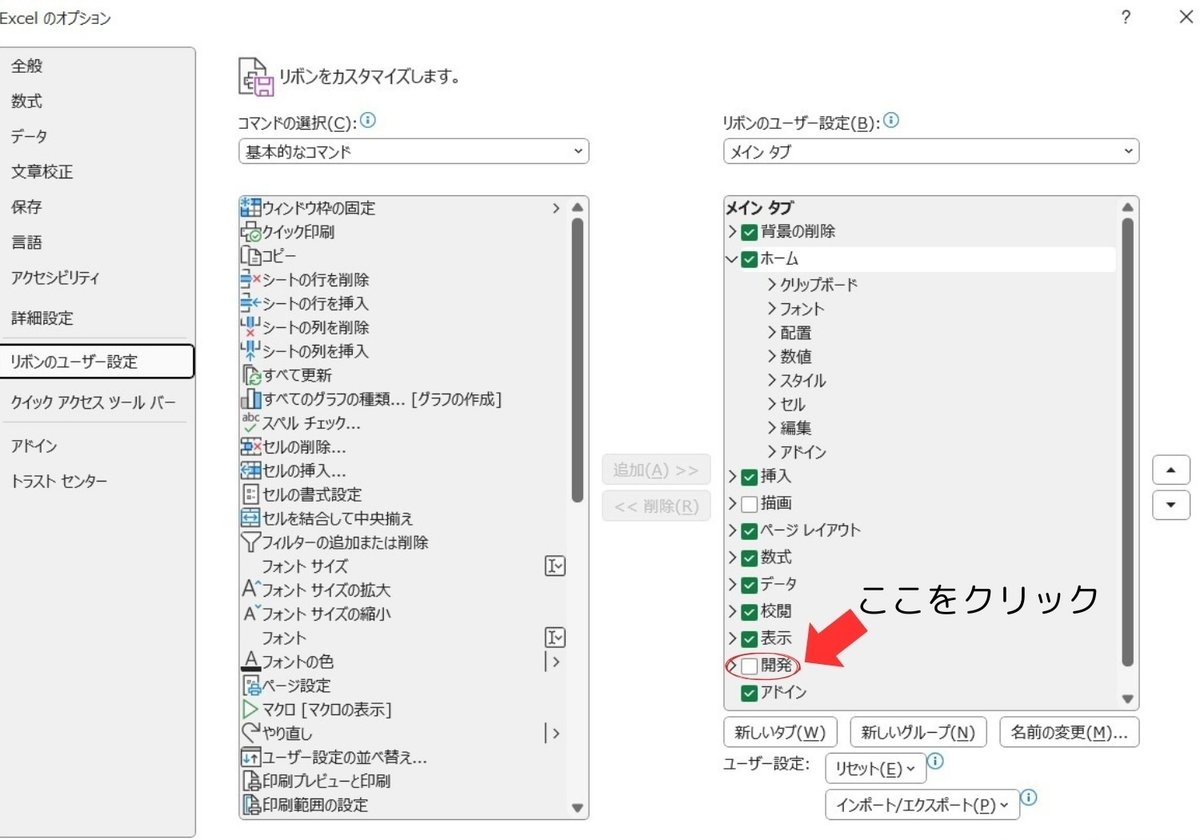Uncheck the 数式 tab checkbox in tree

tap(749, 558)
